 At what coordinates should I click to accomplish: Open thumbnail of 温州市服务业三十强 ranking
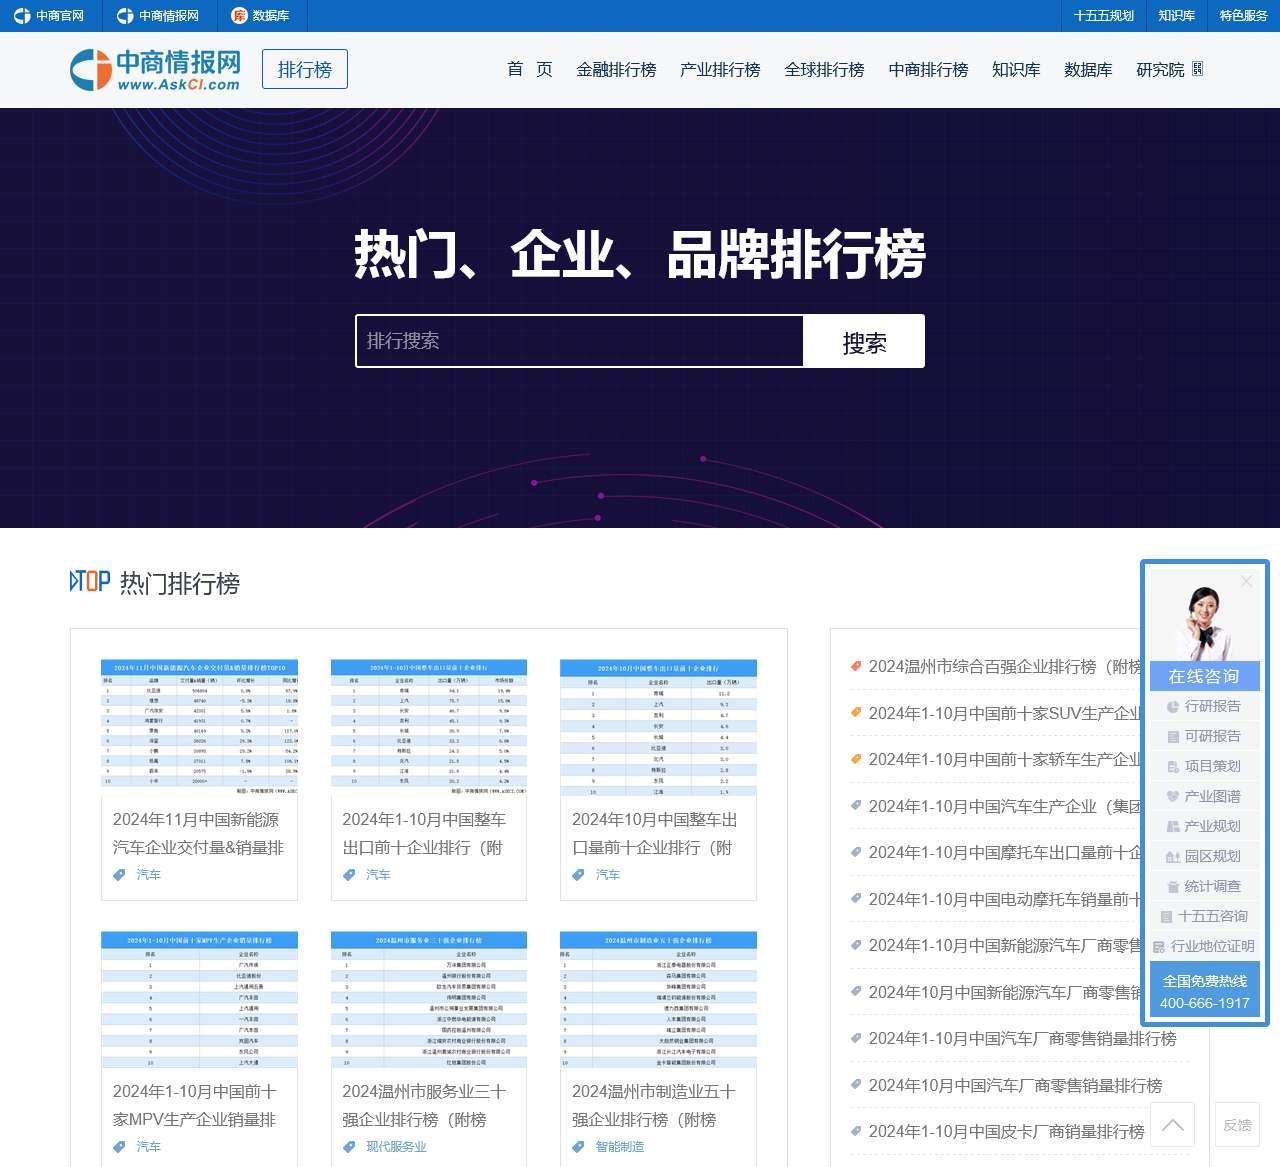[x=429, y=999]
